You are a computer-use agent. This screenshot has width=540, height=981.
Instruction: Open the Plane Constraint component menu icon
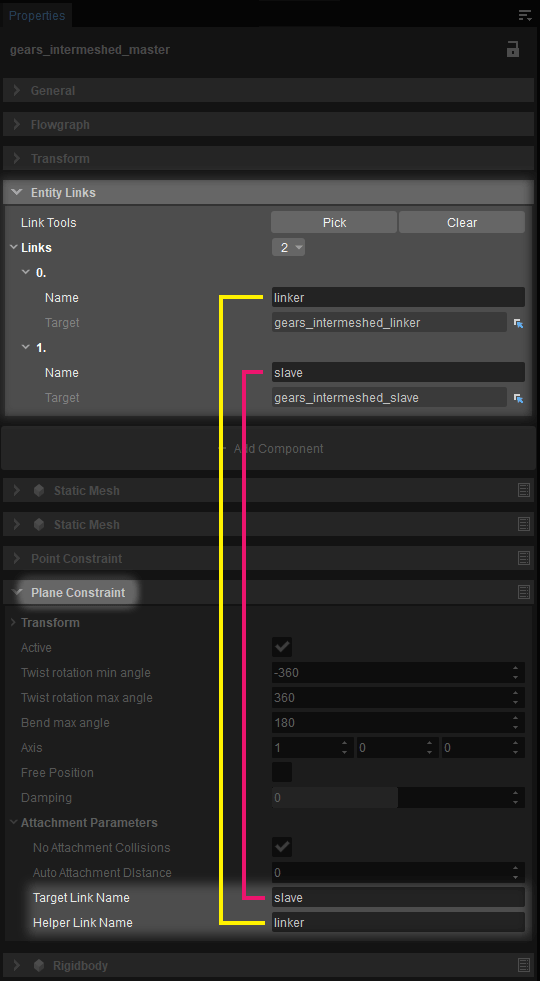pos(524,592)
